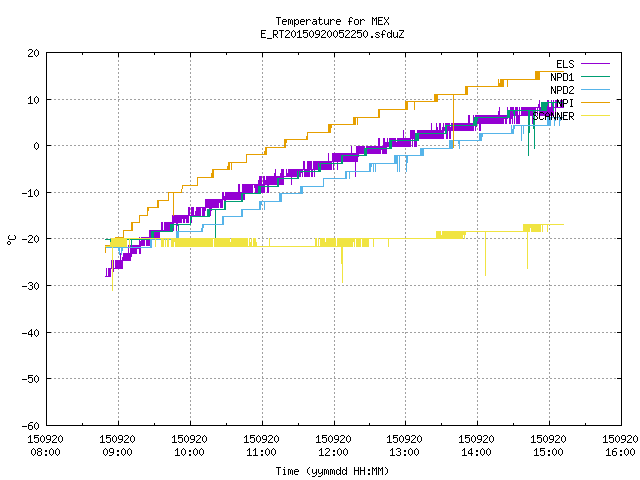Click the x-axis label 150920 09:00
The width and height of the screenshot is (640, 480).
(117, 446)
